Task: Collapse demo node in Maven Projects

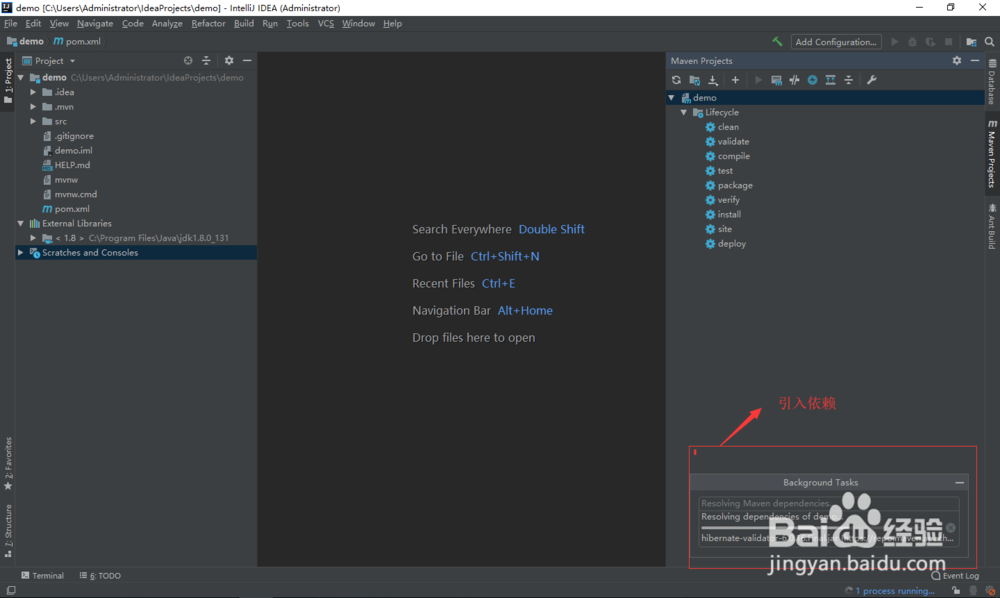Action: click(671, 98)
